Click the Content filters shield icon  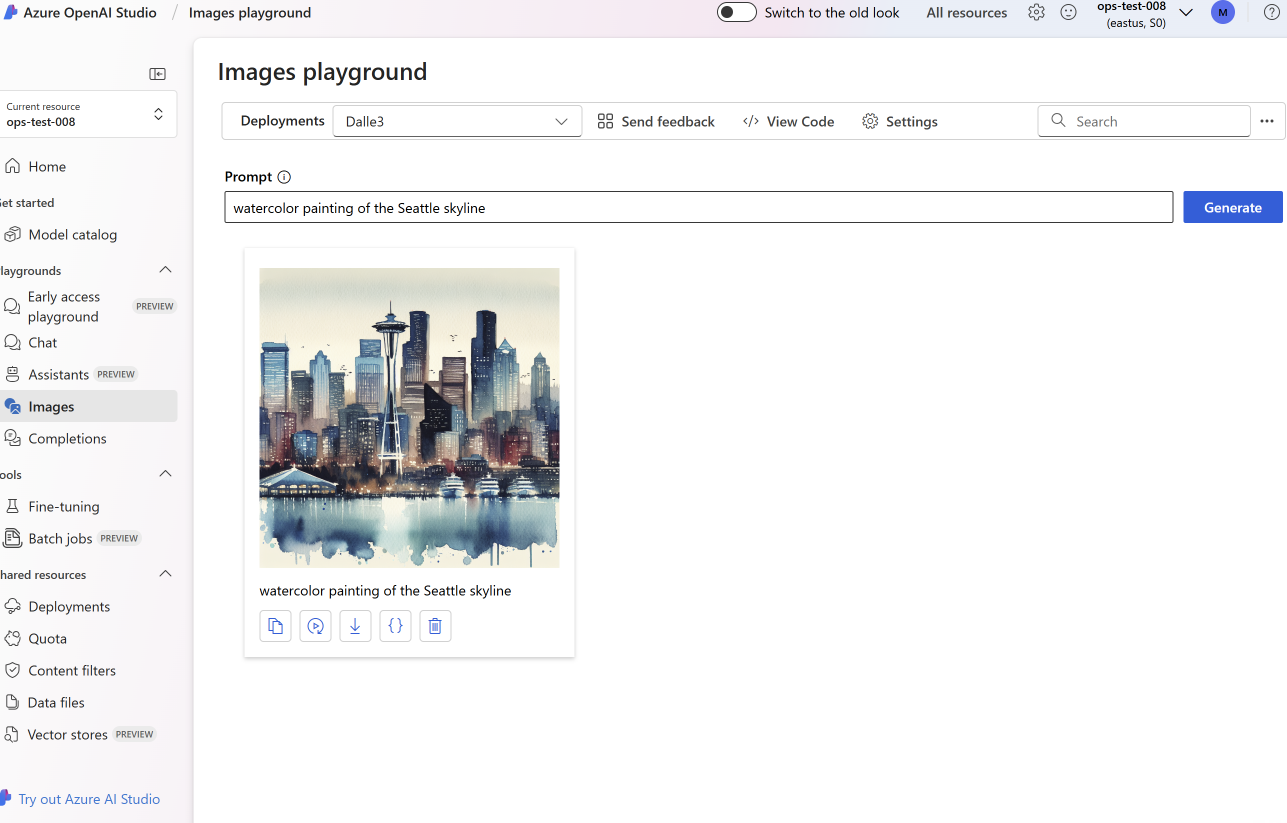click(x=12, y=670)
